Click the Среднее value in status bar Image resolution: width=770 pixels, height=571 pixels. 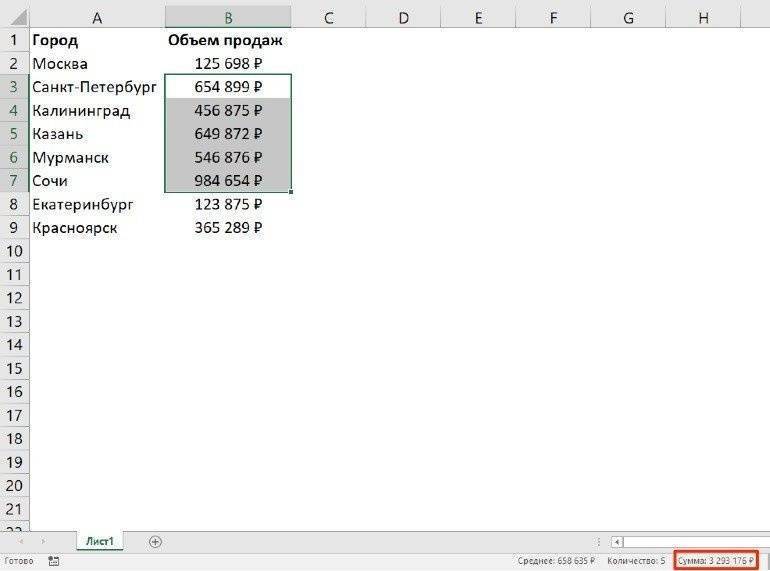(x=556, y=561)
